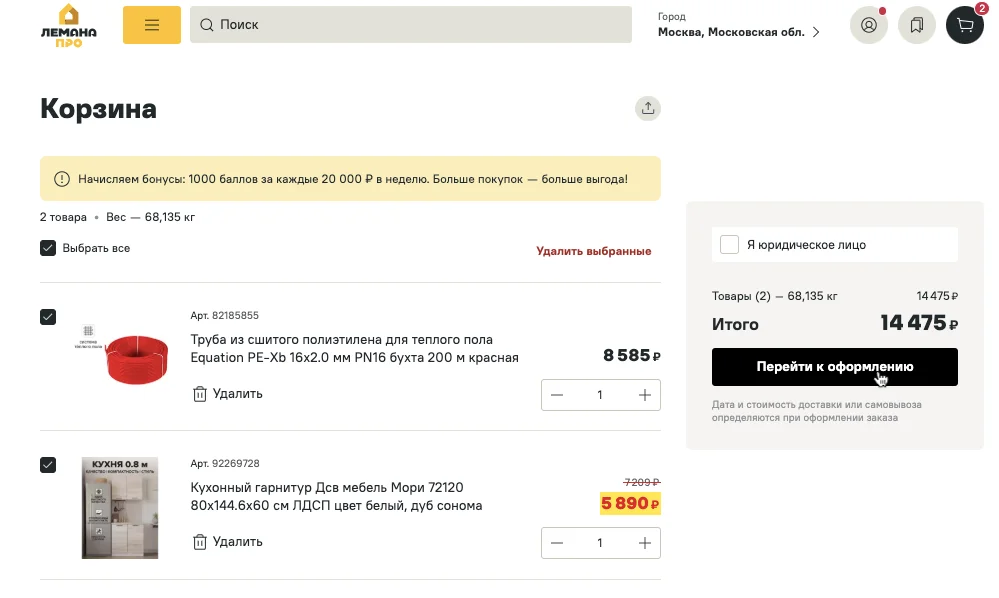This screenshot has height=598, width=999.
Task: Increase quantity of the kitchen set
Action: pyautogui.click(x=645, y=543)
